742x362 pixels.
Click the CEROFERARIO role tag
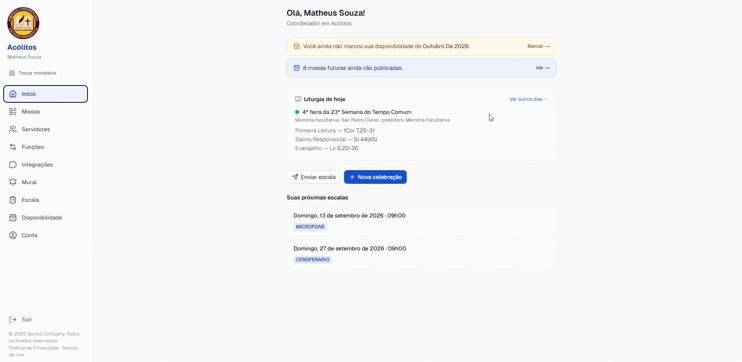pos(312,260)
